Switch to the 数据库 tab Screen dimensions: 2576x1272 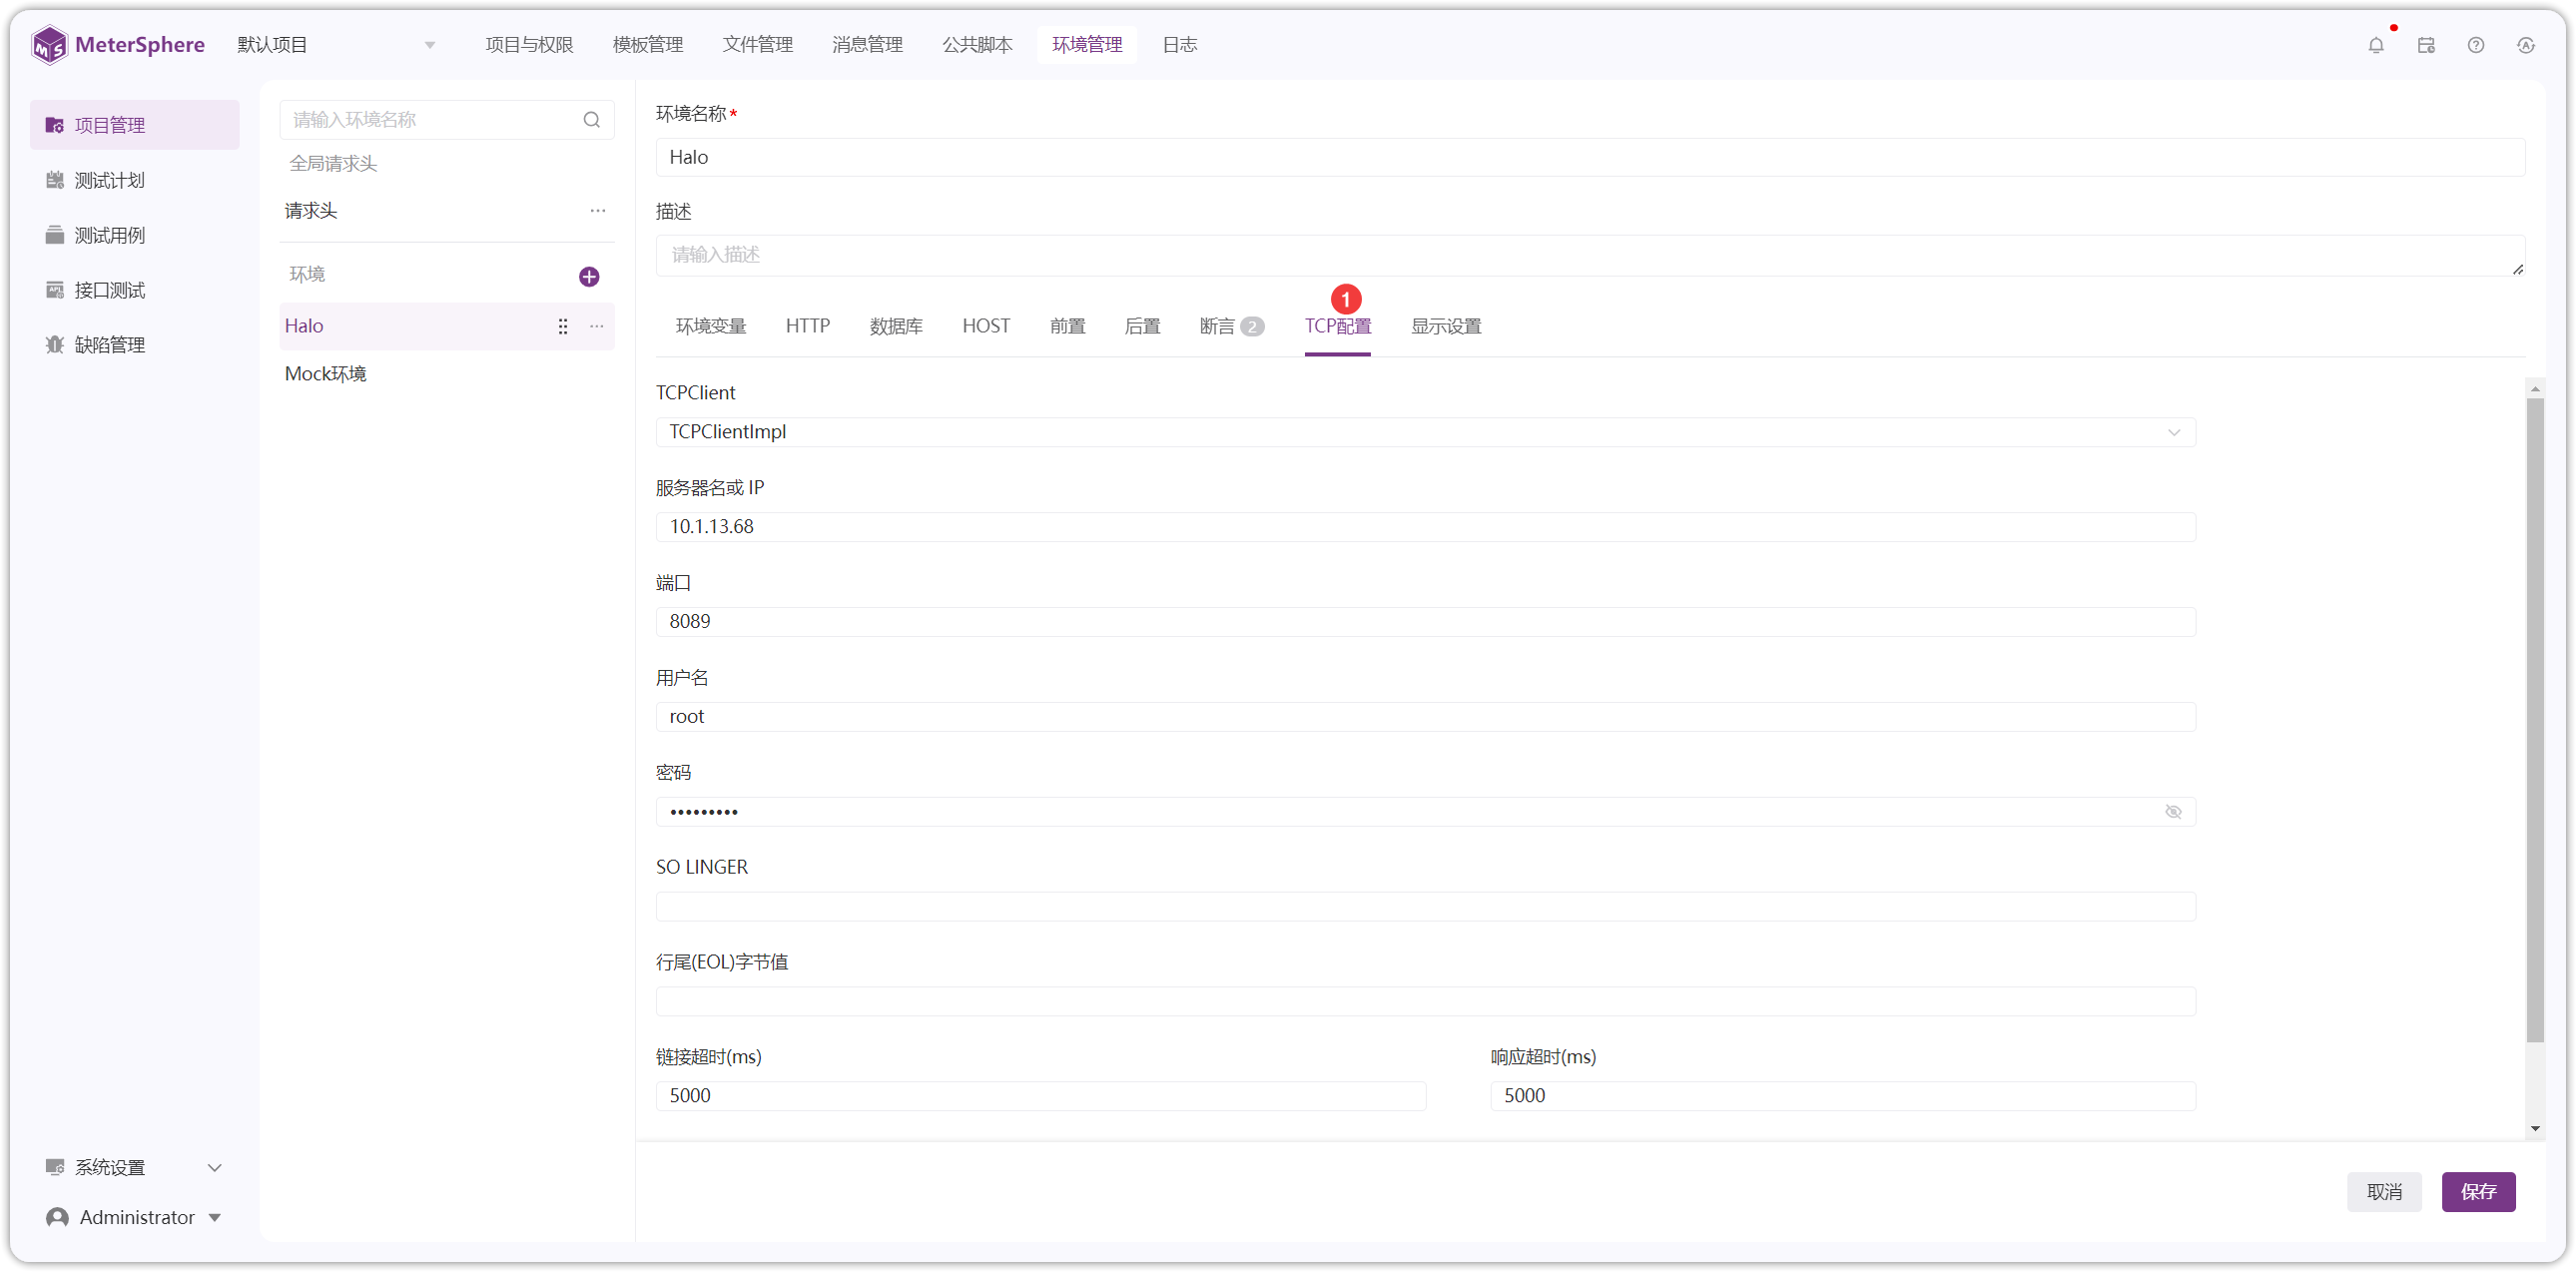(x=896, y=326)
